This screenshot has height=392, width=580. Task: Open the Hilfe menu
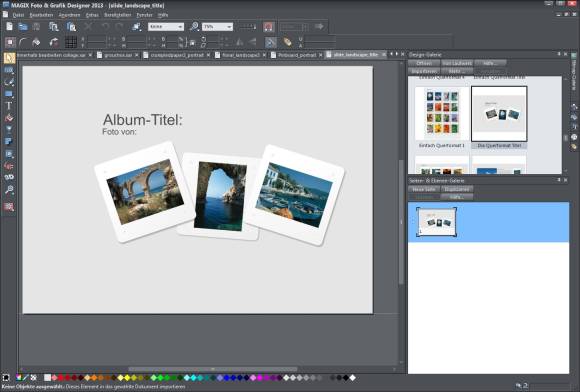[163, 15]
